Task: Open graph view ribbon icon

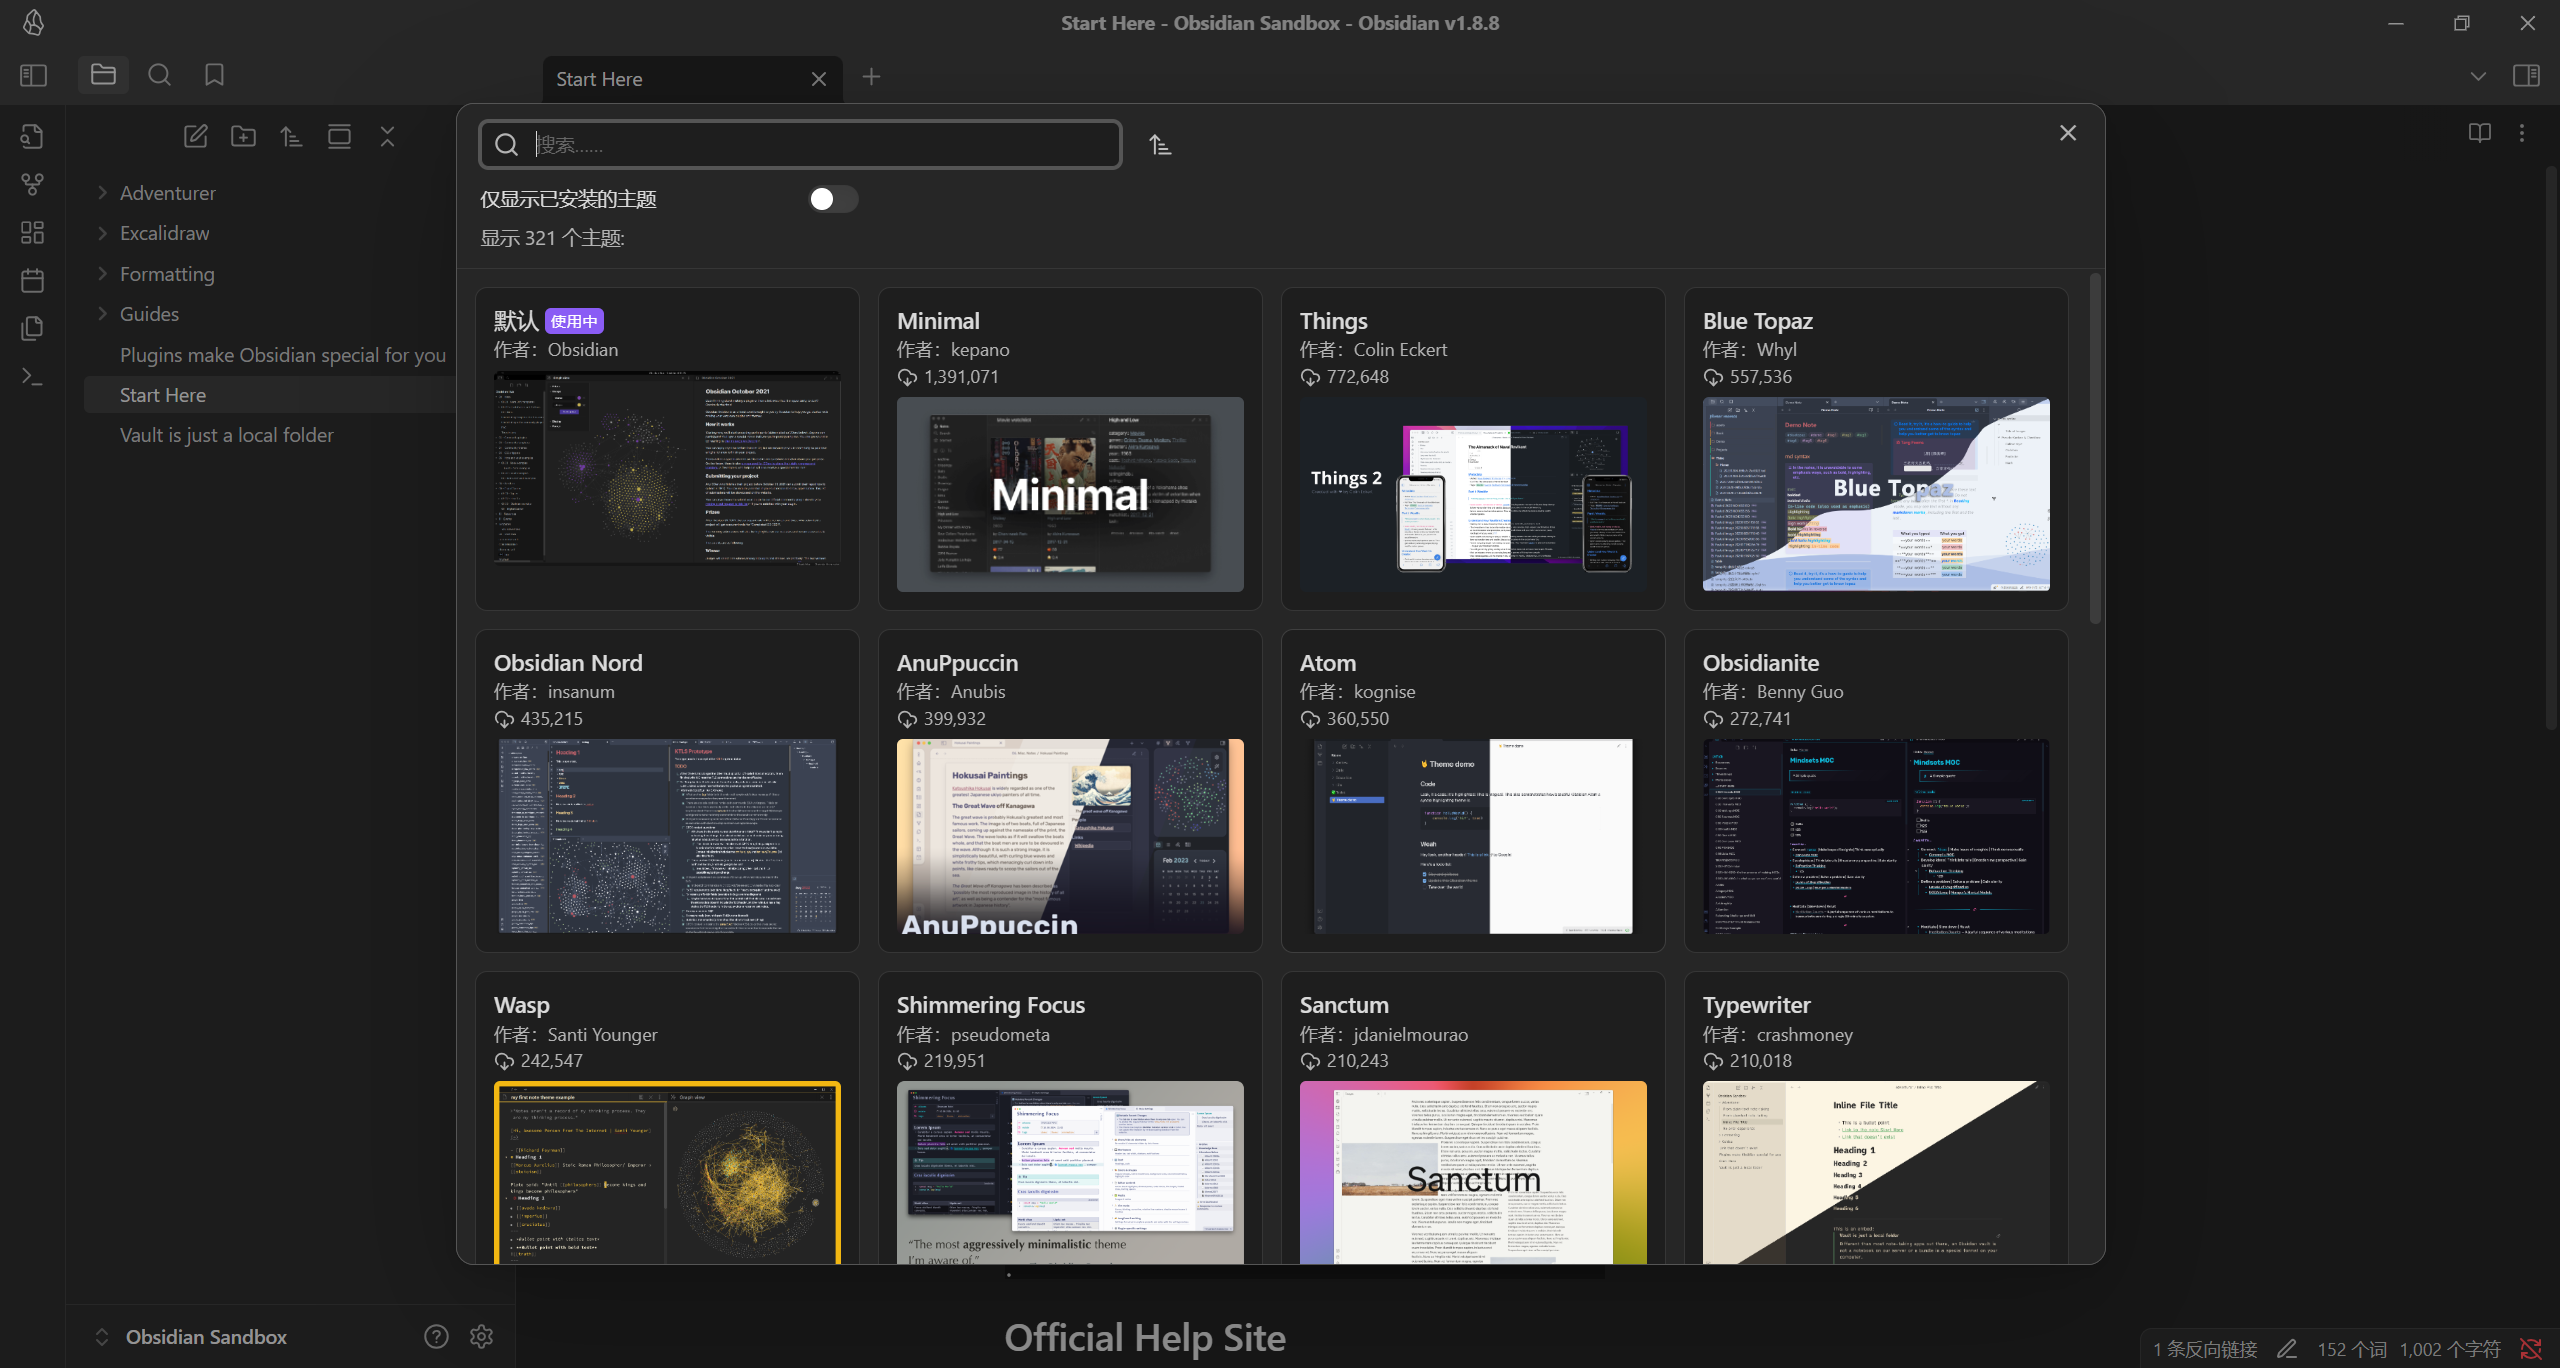Action: click(x=32, y=185)
